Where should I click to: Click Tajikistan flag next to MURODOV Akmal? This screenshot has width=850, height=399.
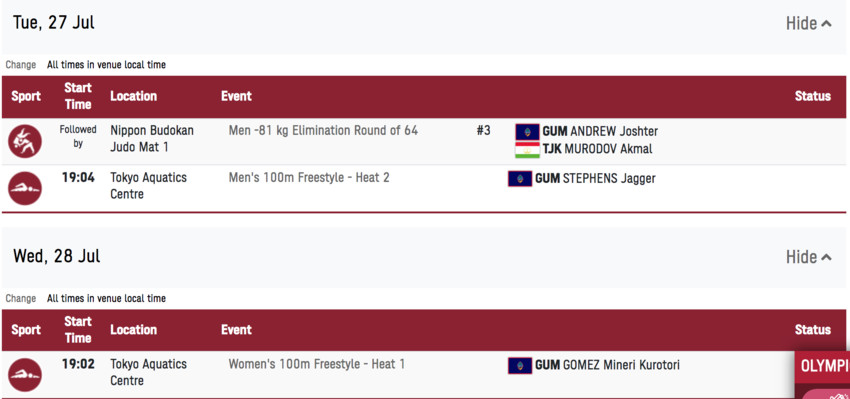tap(527, 149)
